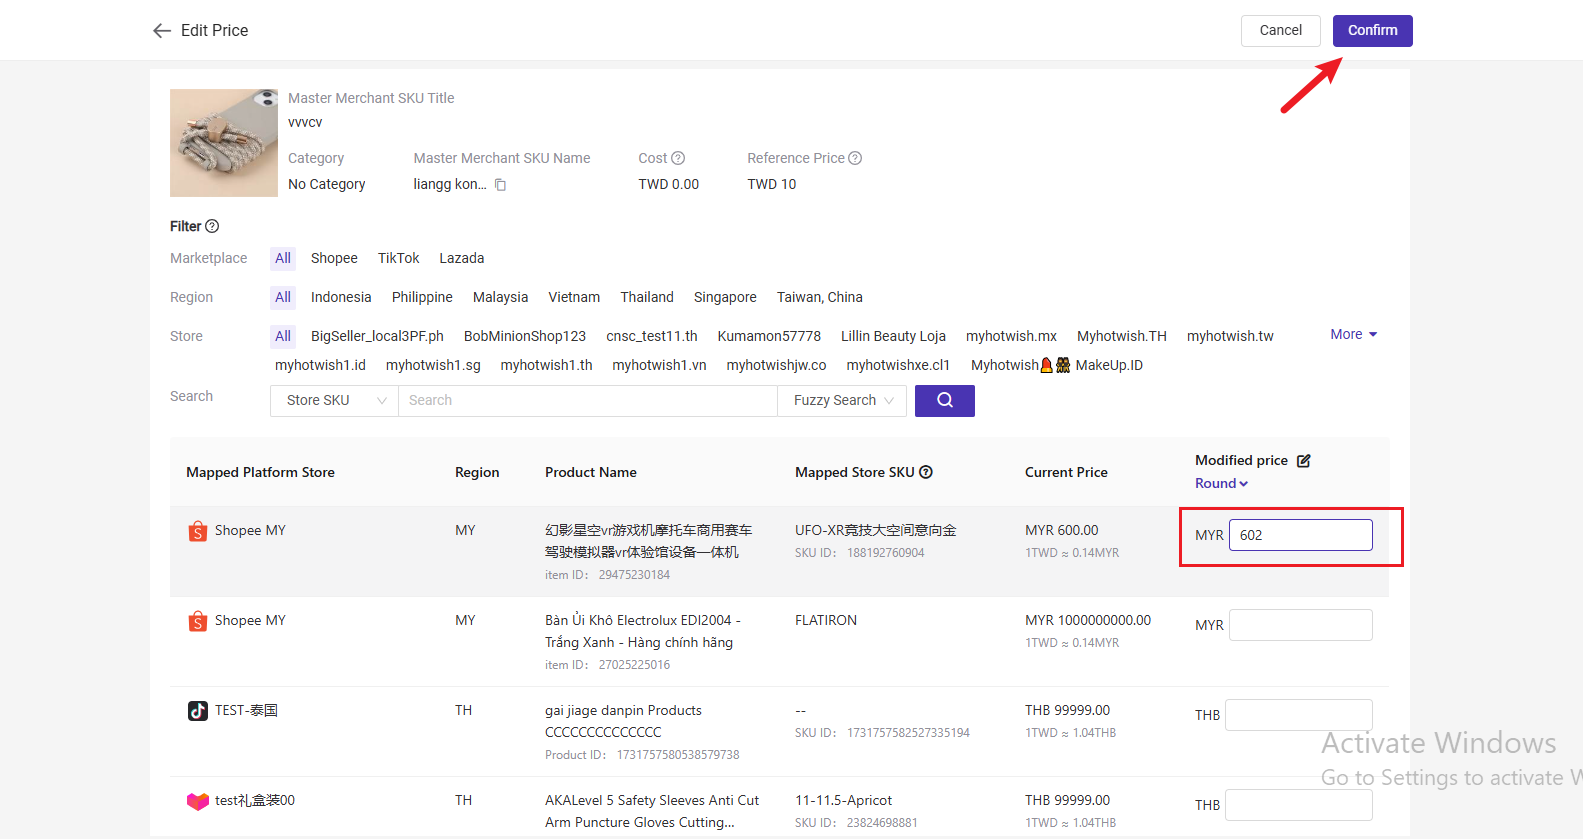The image size is (1583, 839).
Task: Click the Modified price bulk edit icon
Action: coord(1304,460)
